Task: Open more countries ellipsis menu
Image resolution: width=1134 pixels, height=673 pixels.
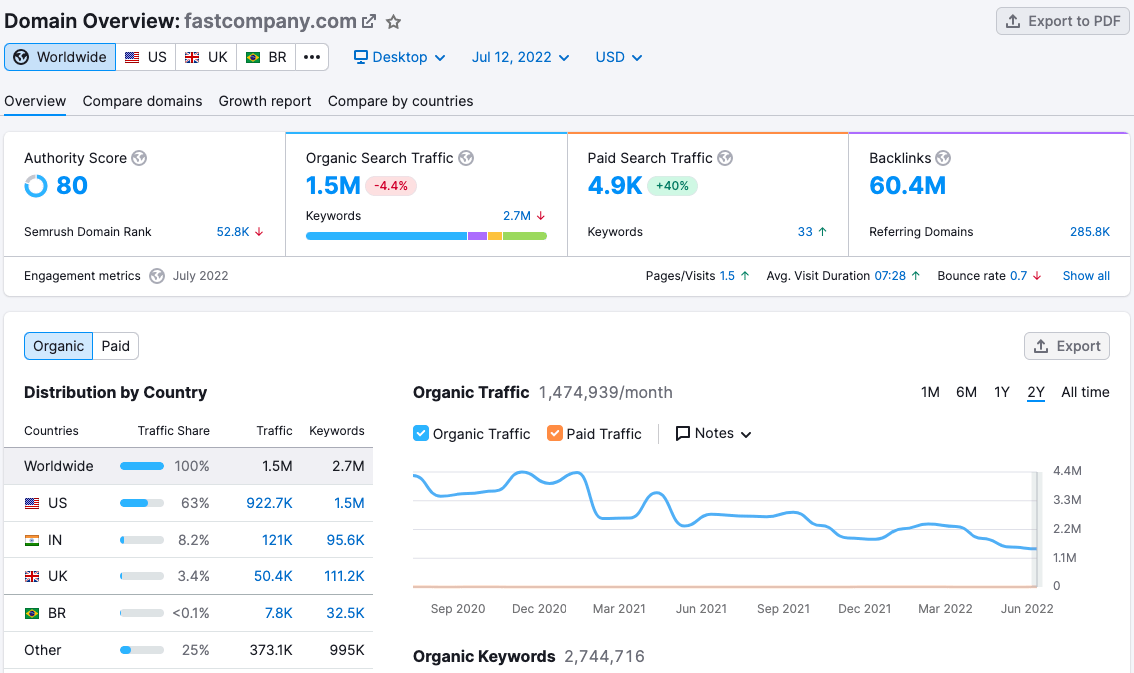Action: click(312, 57)
